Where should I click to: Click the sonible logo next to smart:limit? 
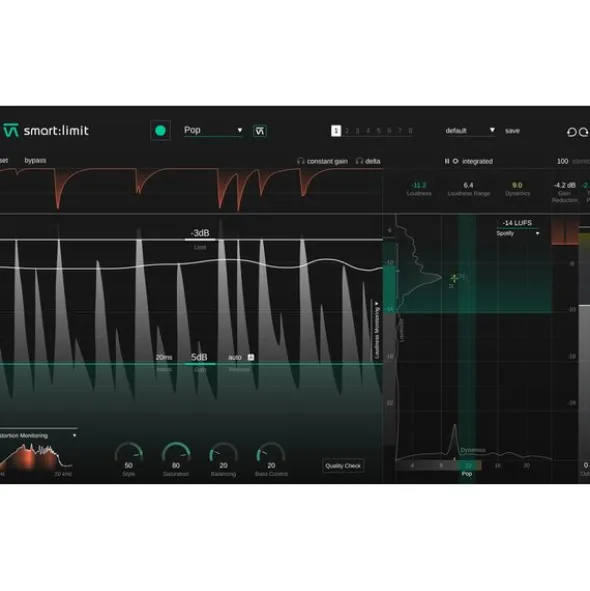(11, 130)
